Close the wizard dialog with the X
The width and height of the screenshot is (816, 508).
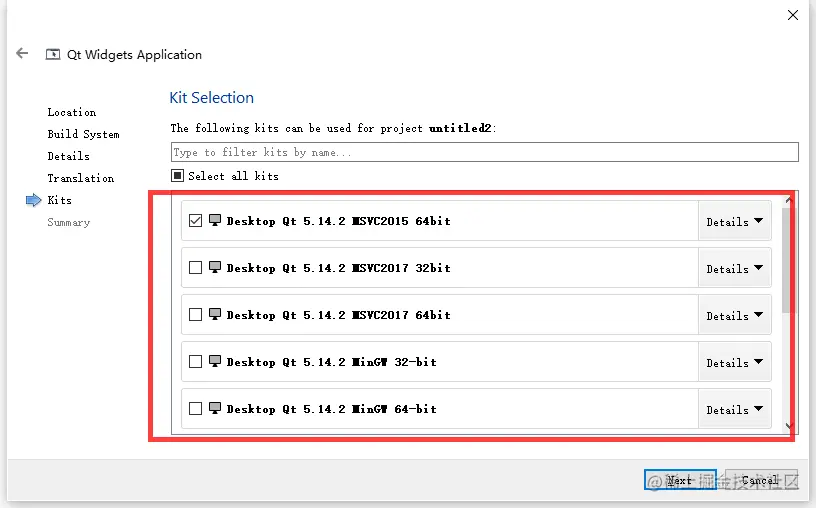(793, 15)
